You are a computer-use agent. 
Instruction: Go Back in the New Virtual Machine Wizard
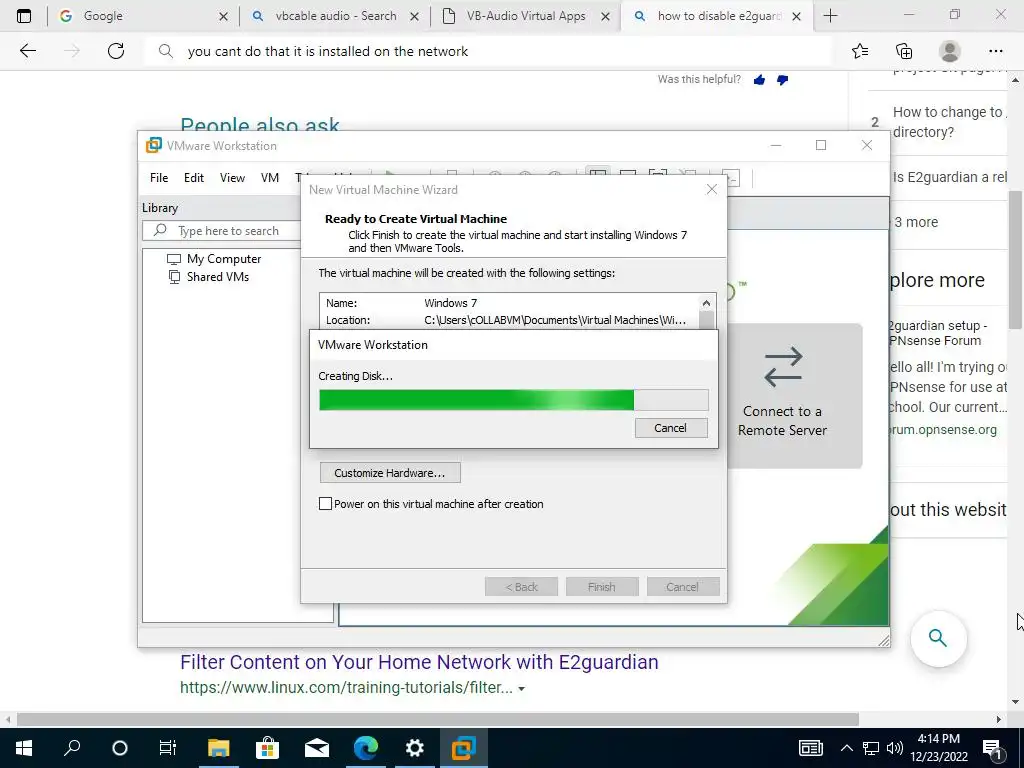point(521,586)
